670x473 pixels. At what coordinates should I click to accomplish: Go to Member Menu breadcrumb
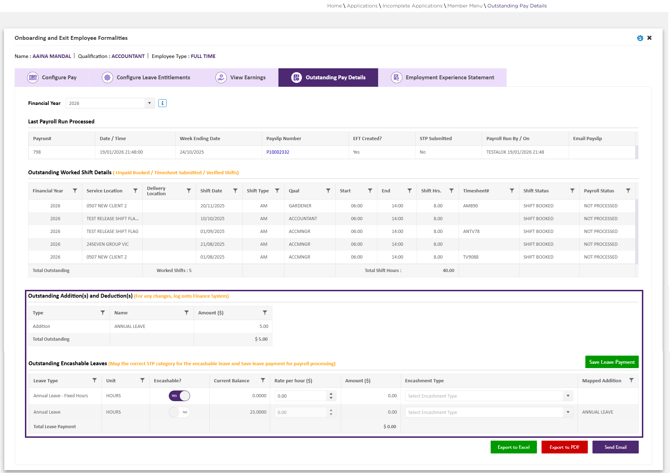pos(465,6)
